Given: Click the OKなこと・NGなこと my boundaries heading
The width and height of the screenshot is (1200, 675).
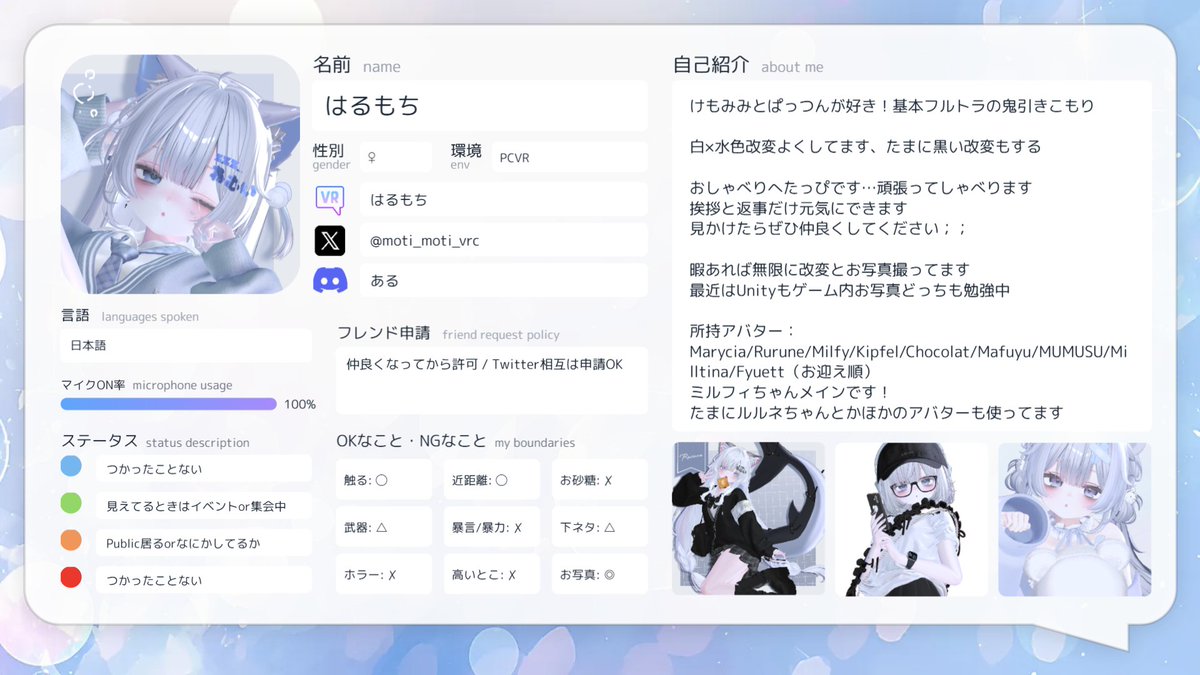Looking at the screenshot, I should point(456,441).
